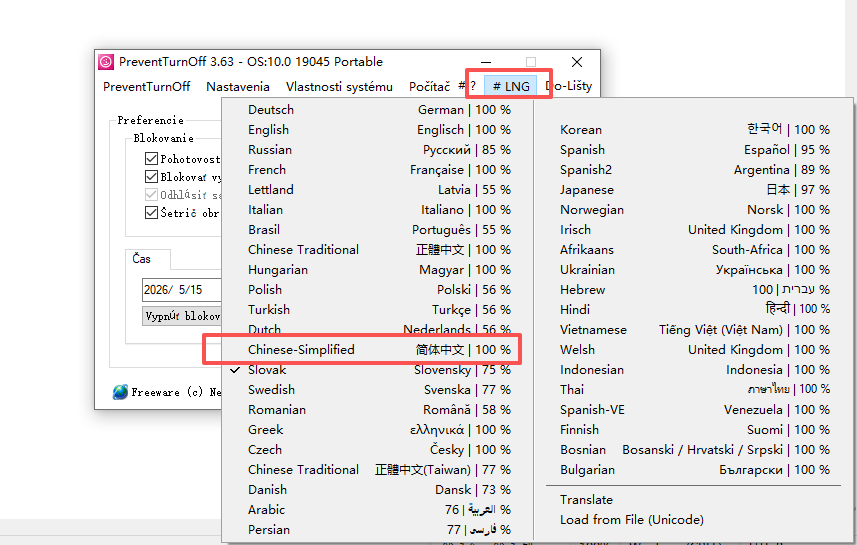The height and width of the screenshot is (545, 857).
Task: Close the PreventTurnOff window
Action: 577,62
